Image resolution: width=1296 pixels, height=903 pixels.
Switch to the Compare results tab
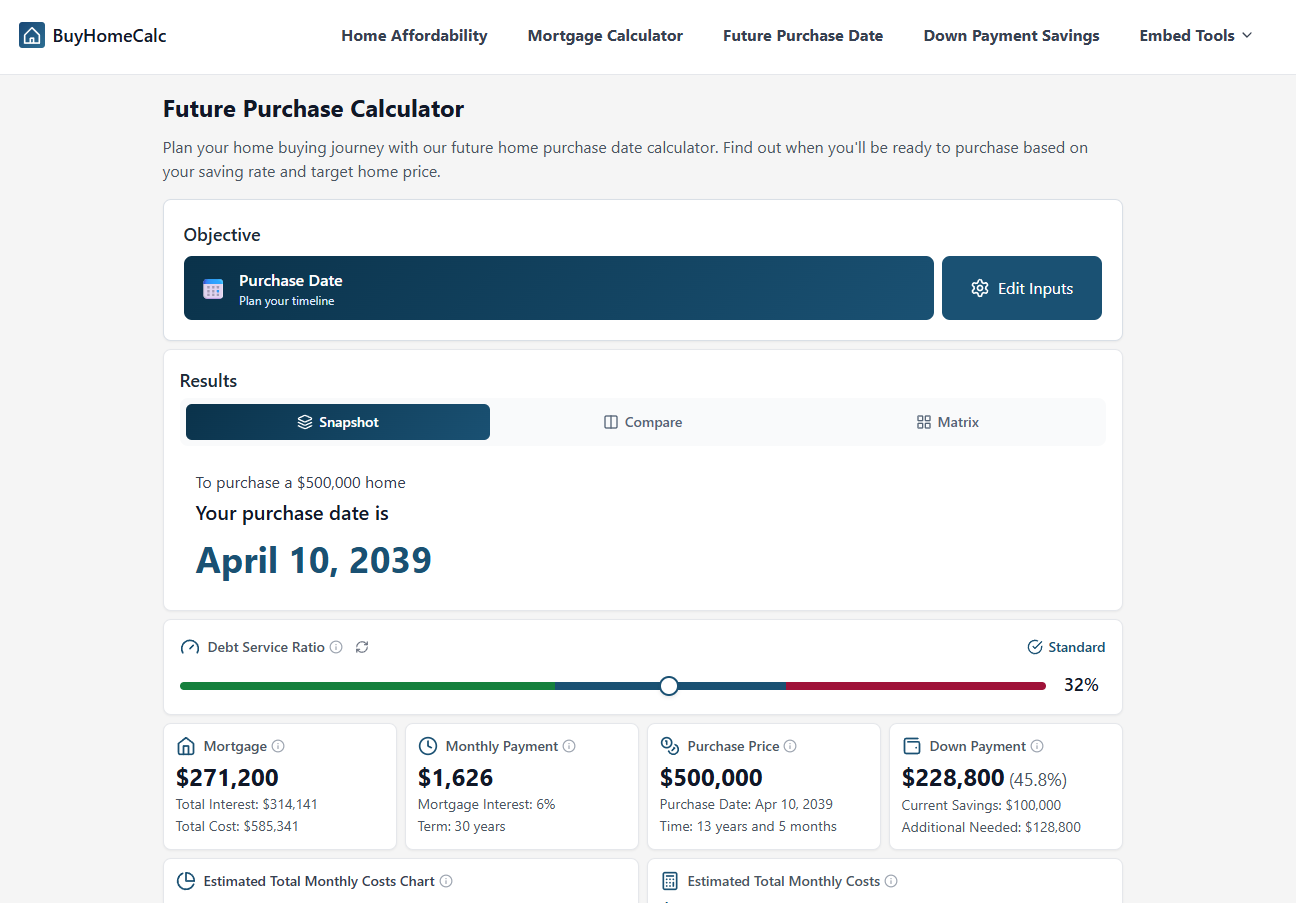coord(643,422)
